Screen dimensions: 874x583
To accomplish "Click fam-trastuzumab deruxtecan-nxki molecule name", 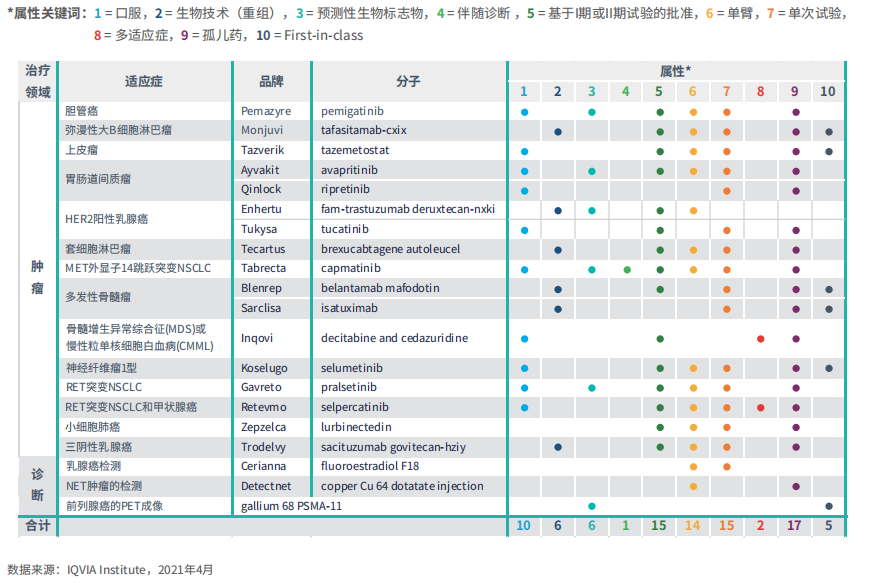I will coord(408,210).
